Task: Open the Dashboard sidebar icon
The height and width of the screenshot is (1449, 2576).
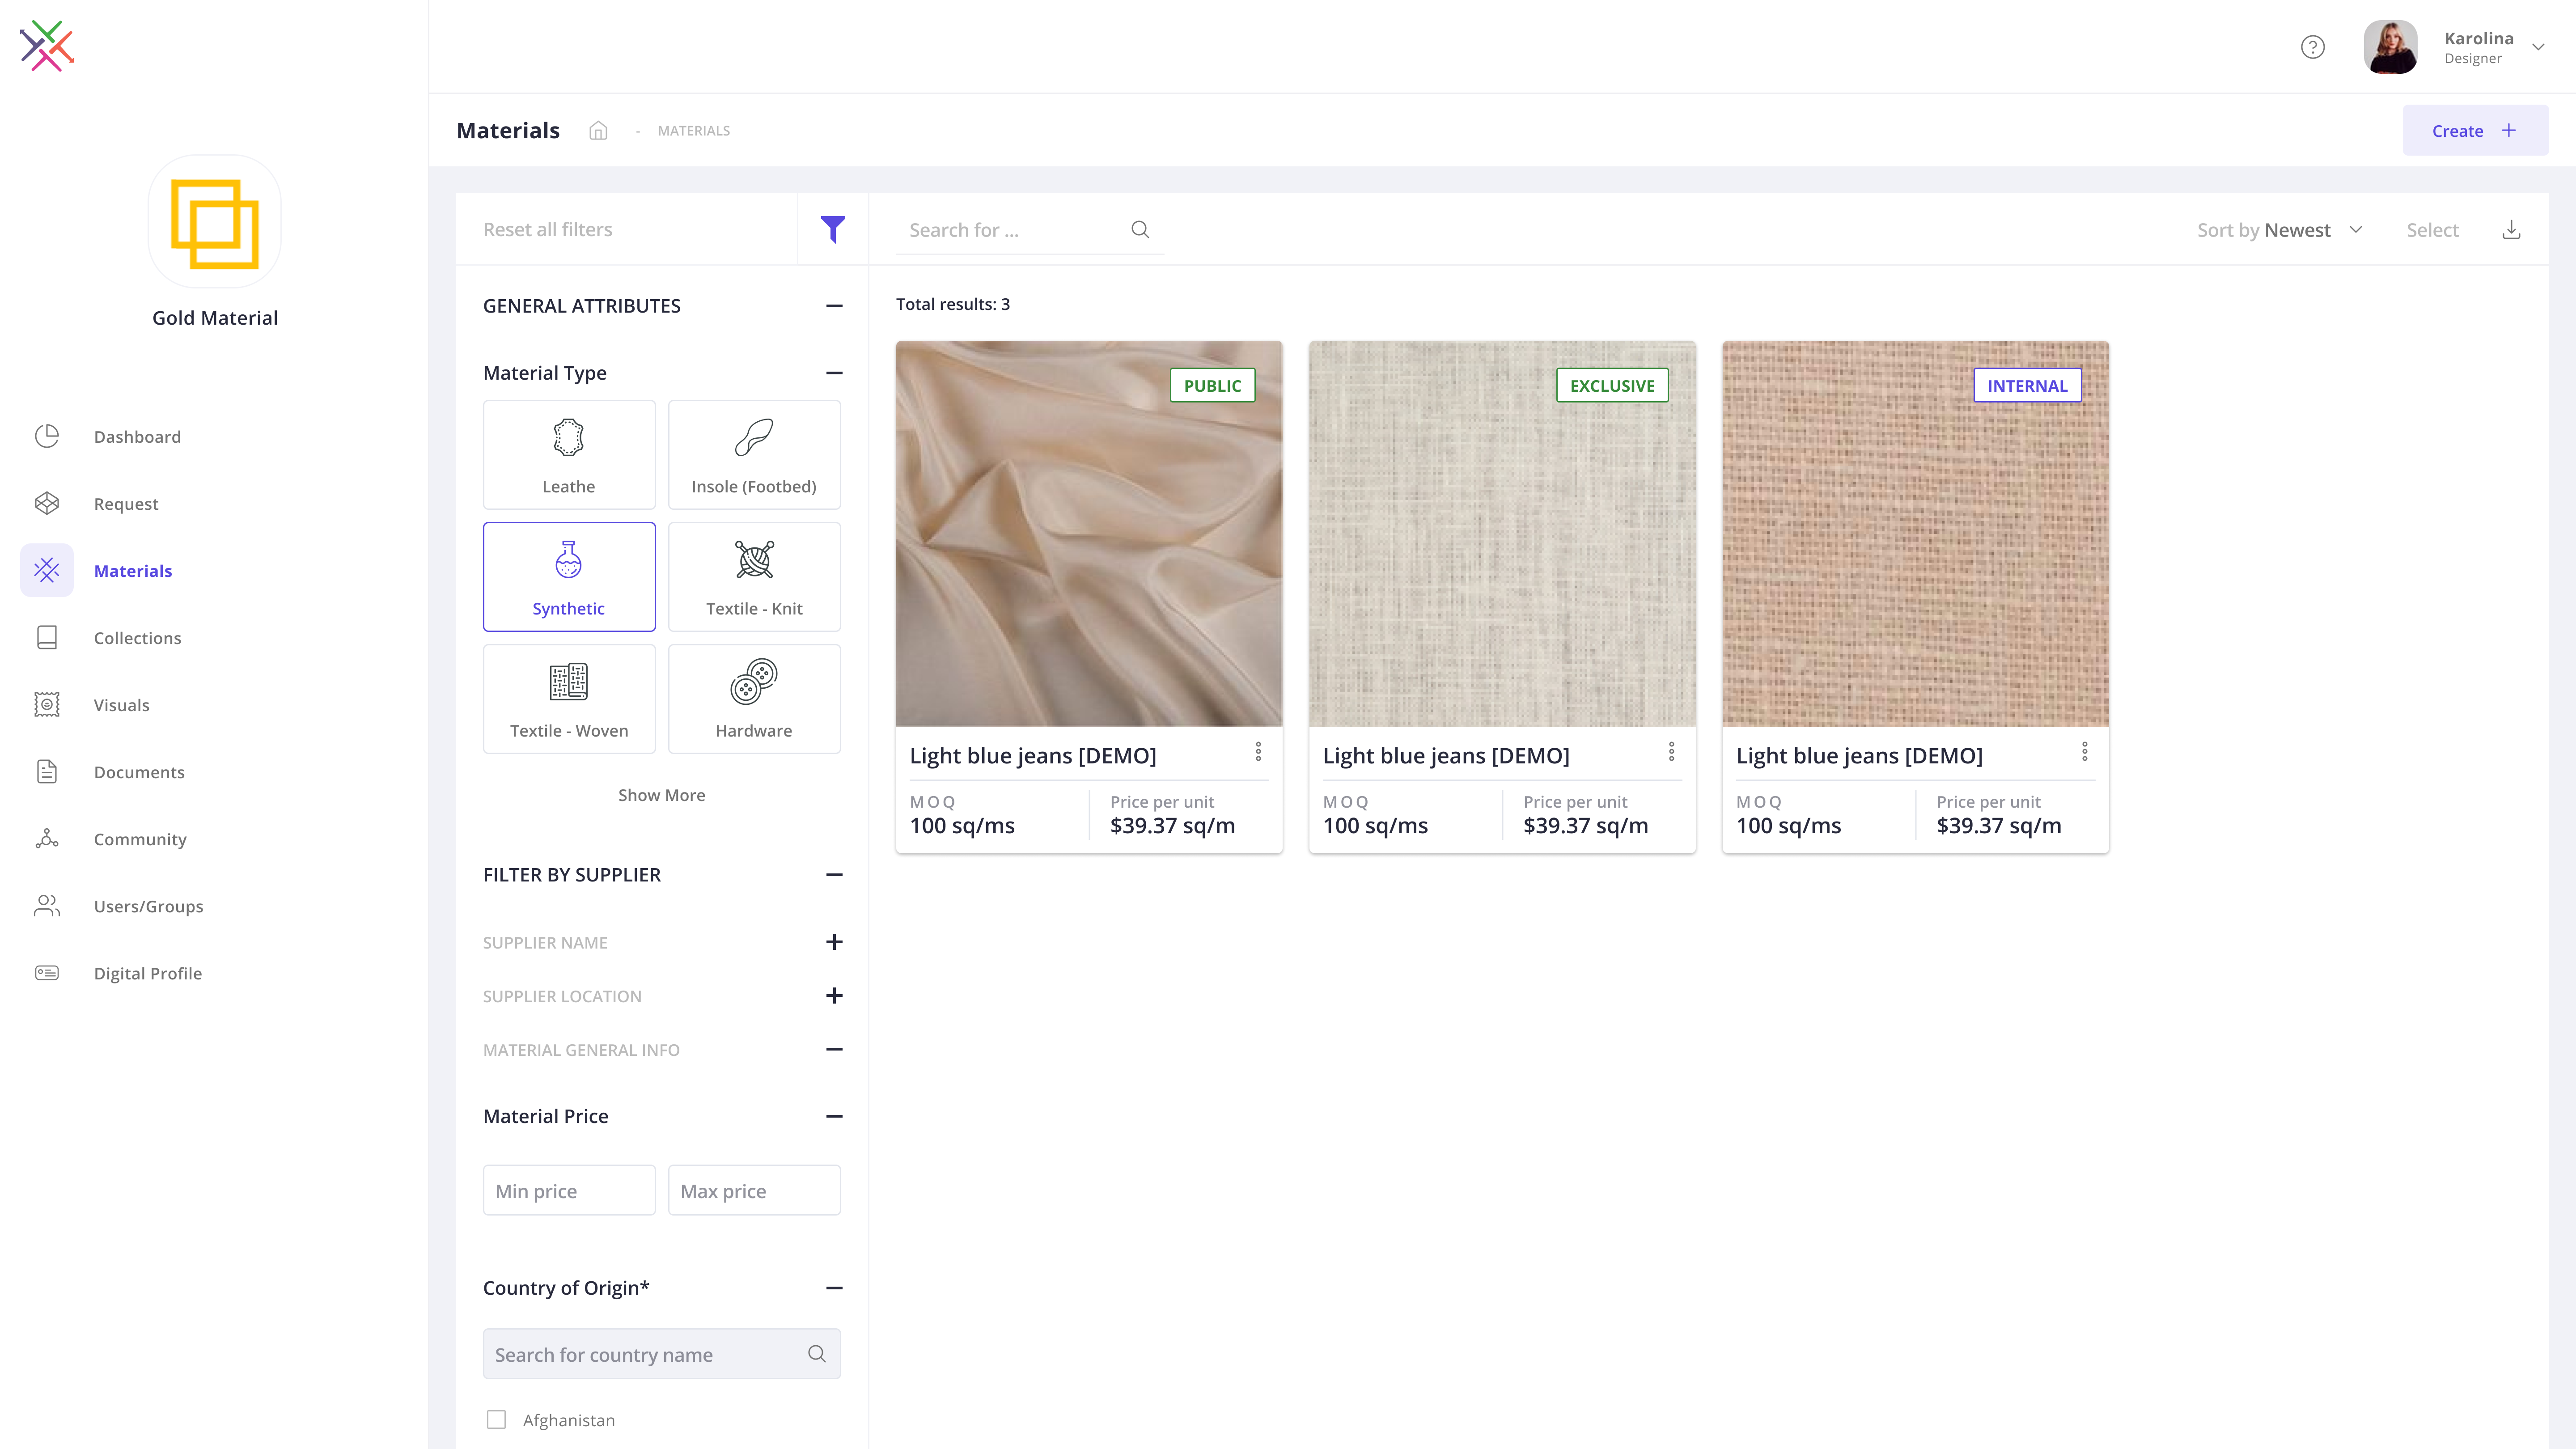Action: coord(47,436)
